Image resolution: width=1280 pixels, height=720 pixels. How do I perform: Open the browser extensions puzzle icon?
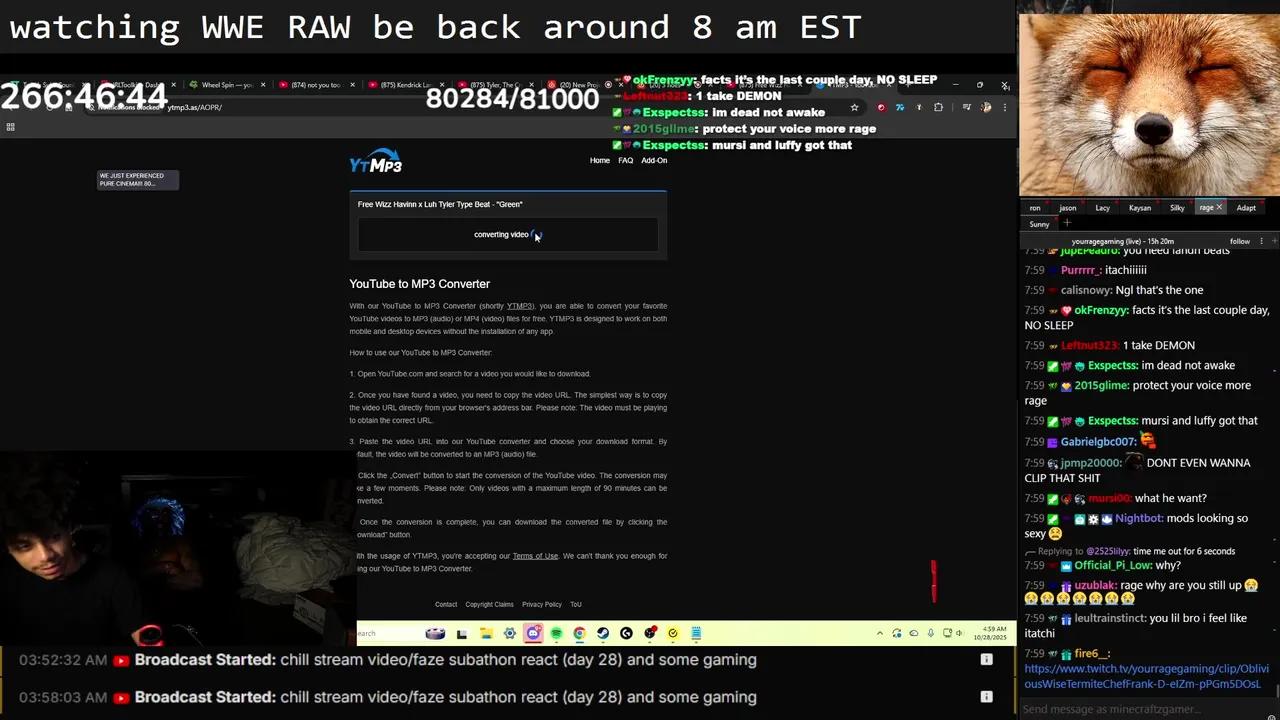(x=938, y=107)
